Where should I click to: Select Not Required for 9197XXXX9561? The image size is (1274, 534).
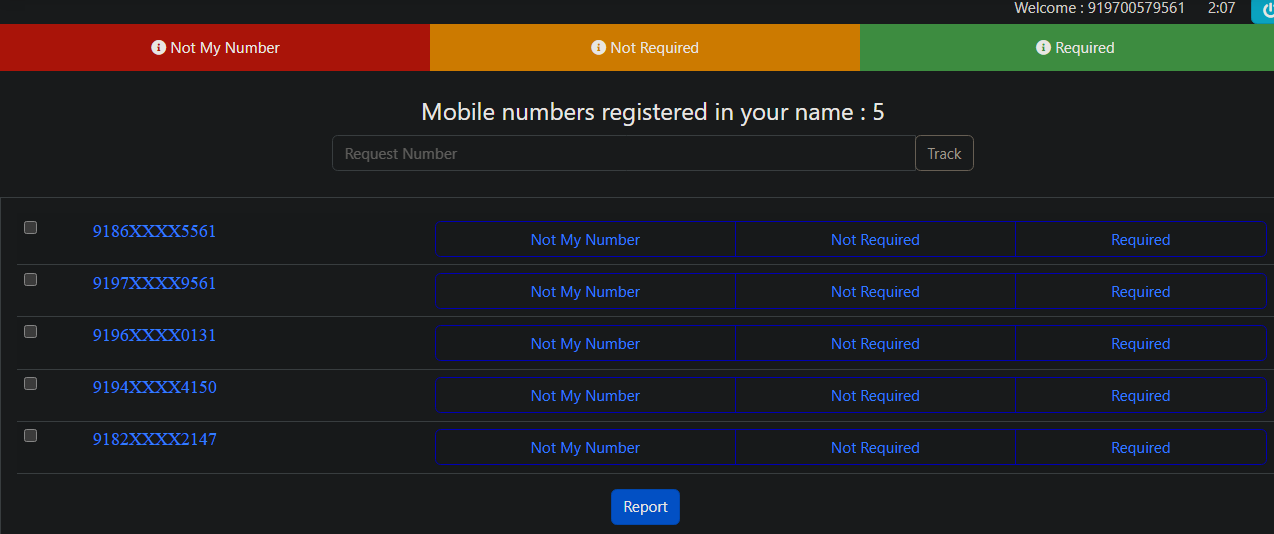point(875,292)
